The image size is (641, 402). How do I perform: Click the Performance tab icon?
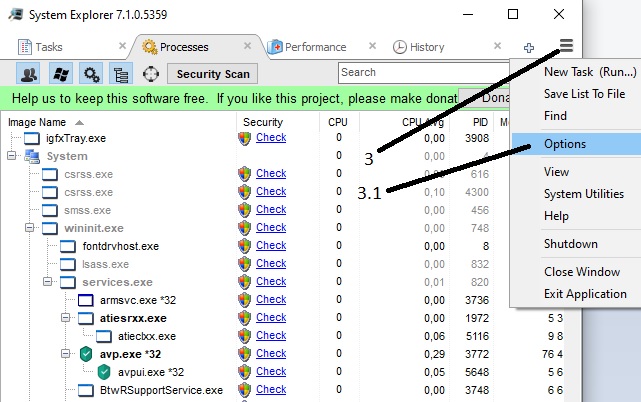point(275,47)
